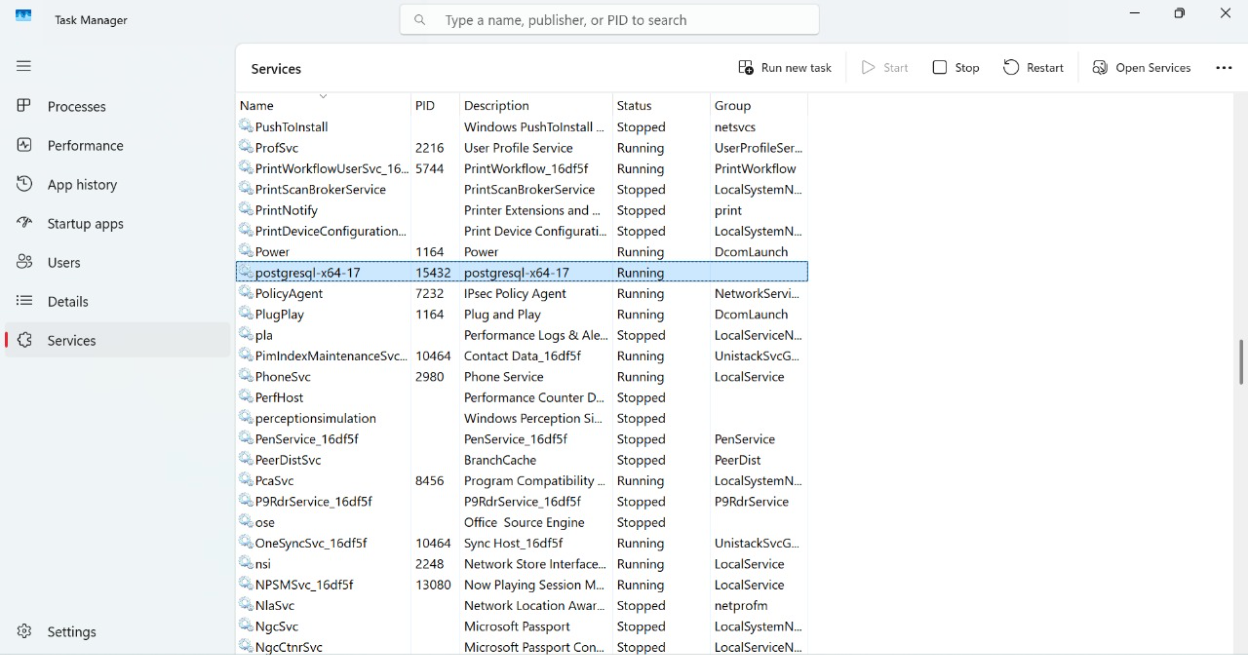Sort services by Status column header
Screen dimensions: 1248x657
[634, 106]
